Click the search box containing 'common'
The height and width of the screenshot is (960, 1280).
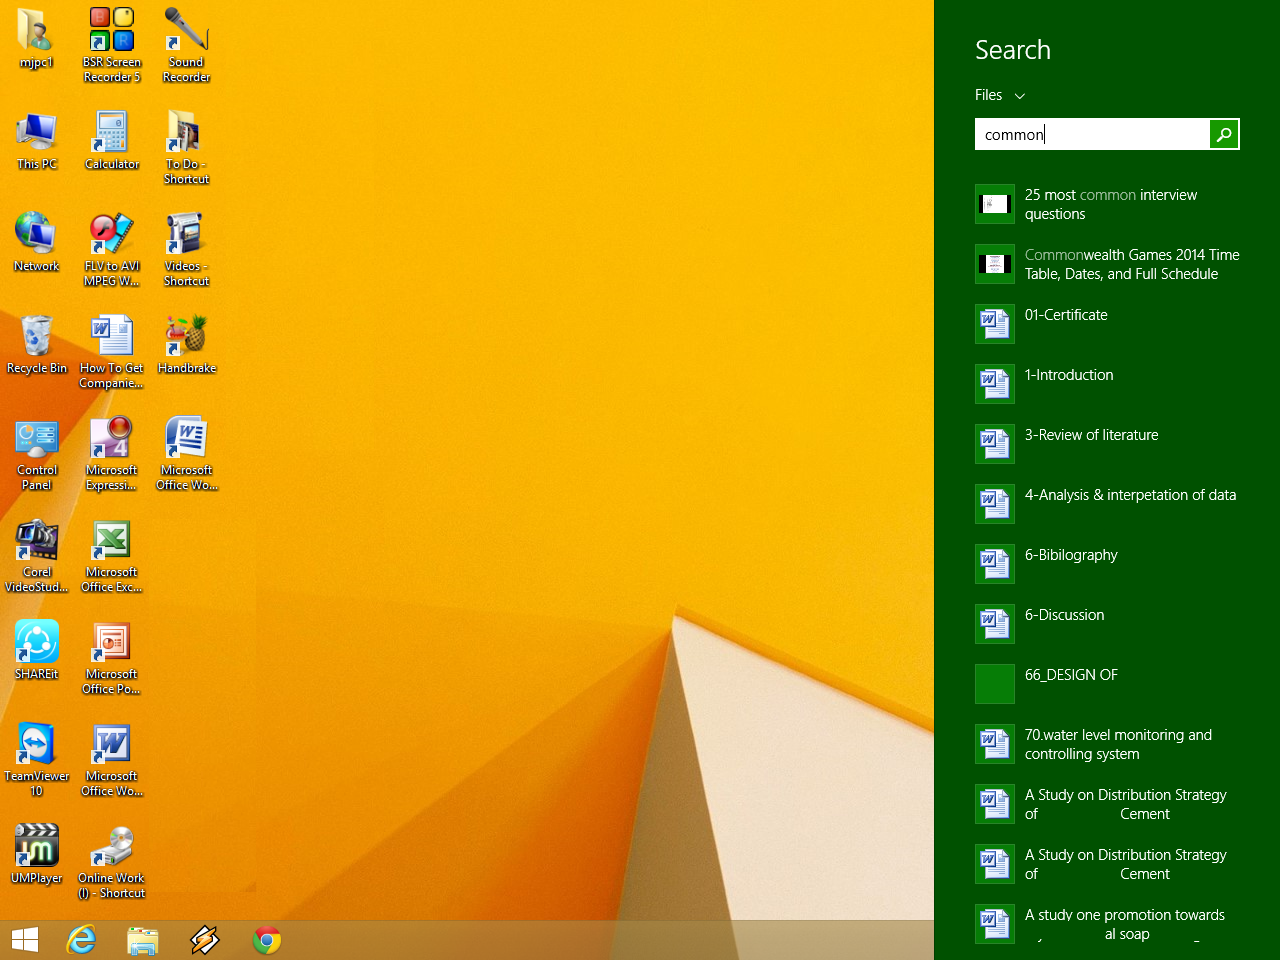(x=1092, y=134)
